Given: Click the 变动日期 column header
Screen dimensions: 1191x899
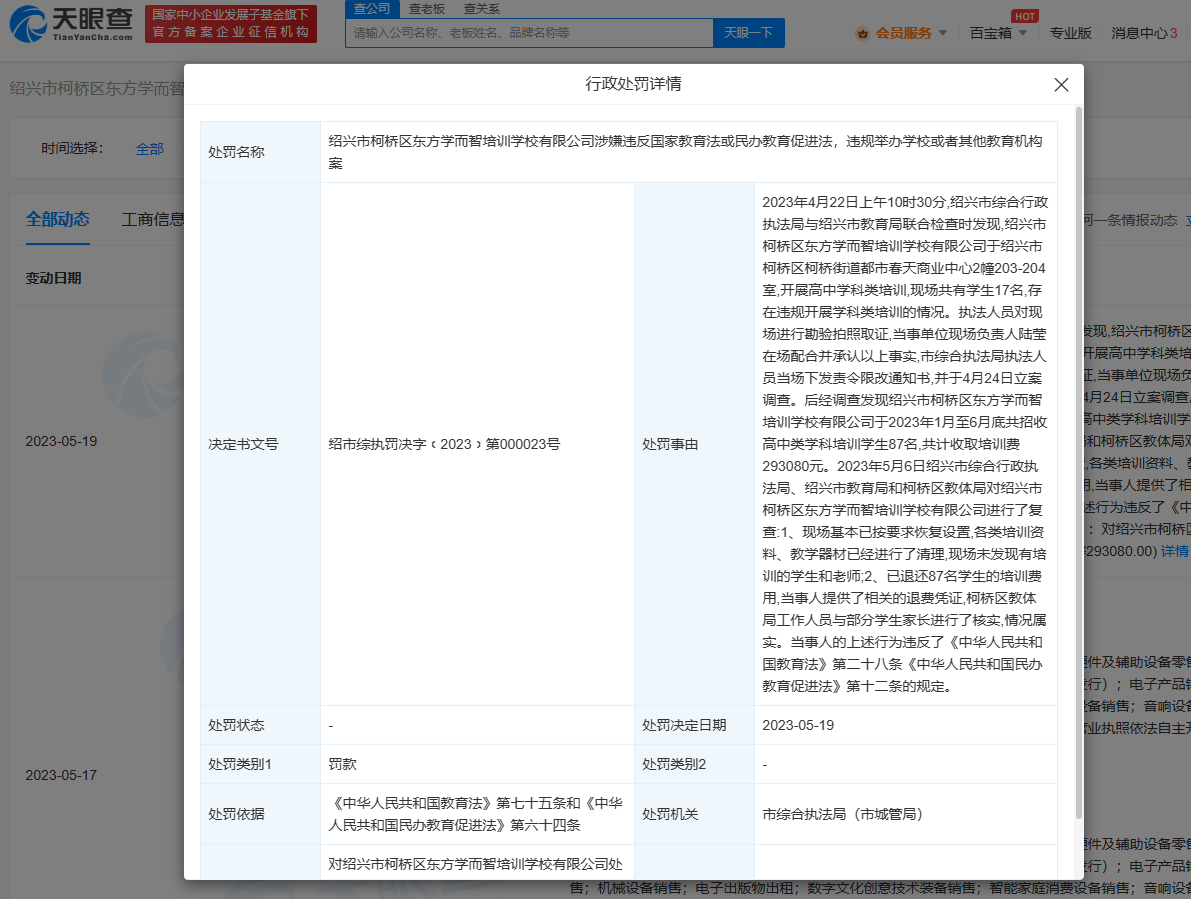Looking at the screenshot, I should pyautogui.click(x=53, y=278).
